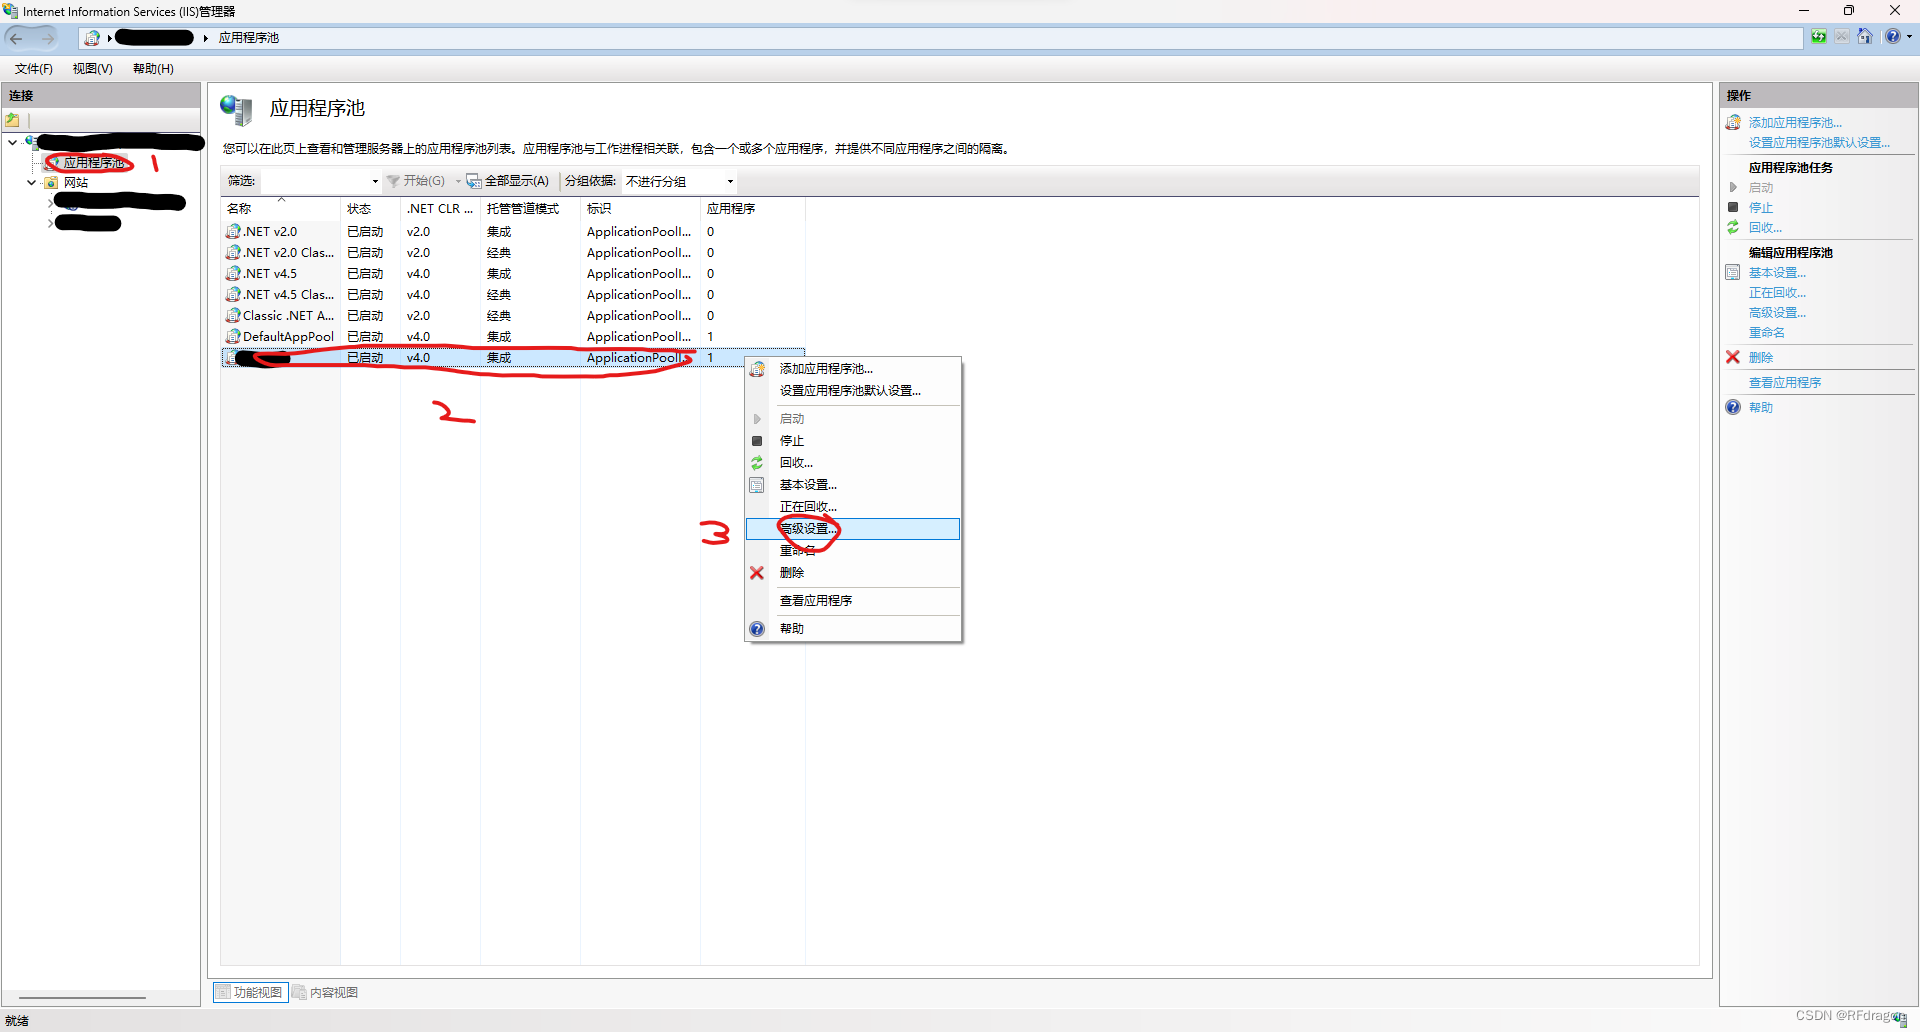The image size is (1920, 1032).
Task: Click the stop square icon in the context menu
Action: (757, 441)
